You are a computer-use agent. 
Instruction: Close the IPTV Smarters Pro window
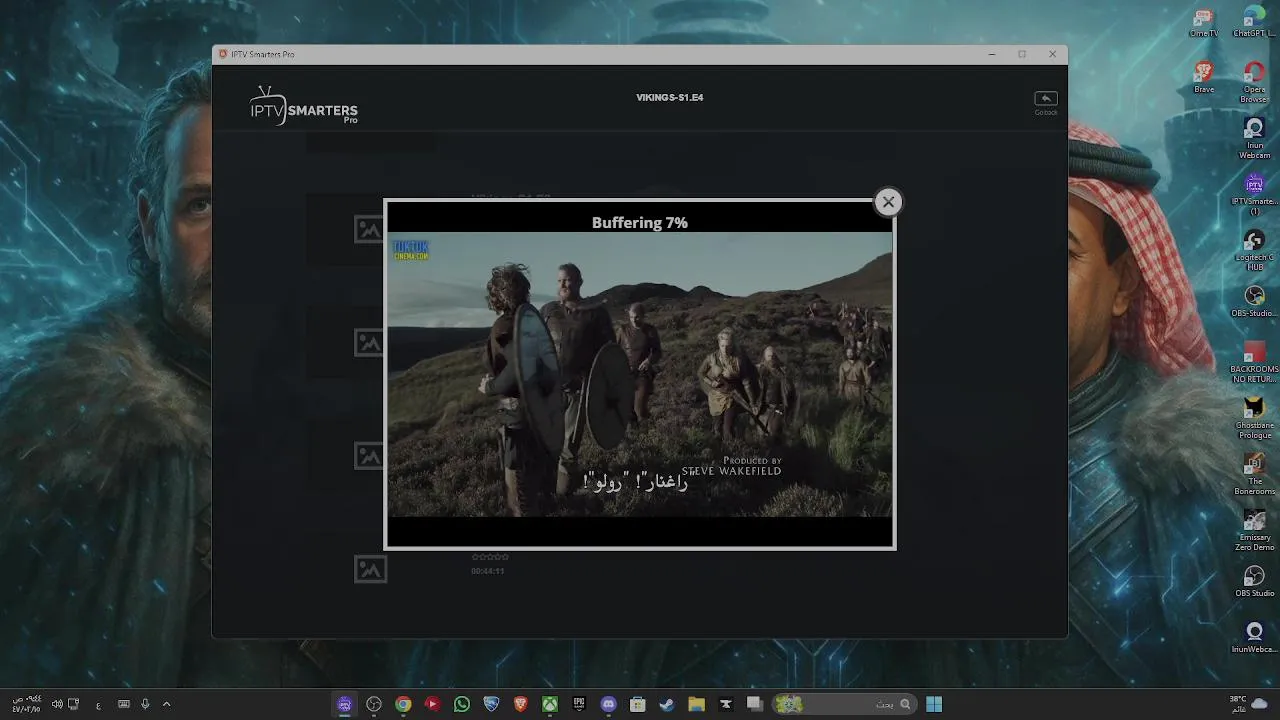pos(1052,54)
